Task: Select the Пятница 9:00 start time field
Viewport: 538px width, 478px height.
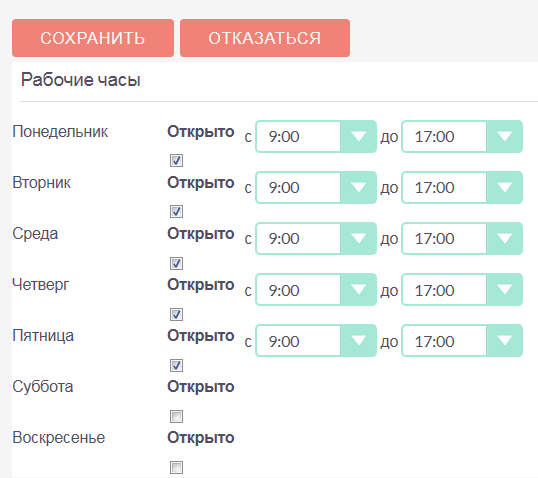Action: (x=298, y=341)
